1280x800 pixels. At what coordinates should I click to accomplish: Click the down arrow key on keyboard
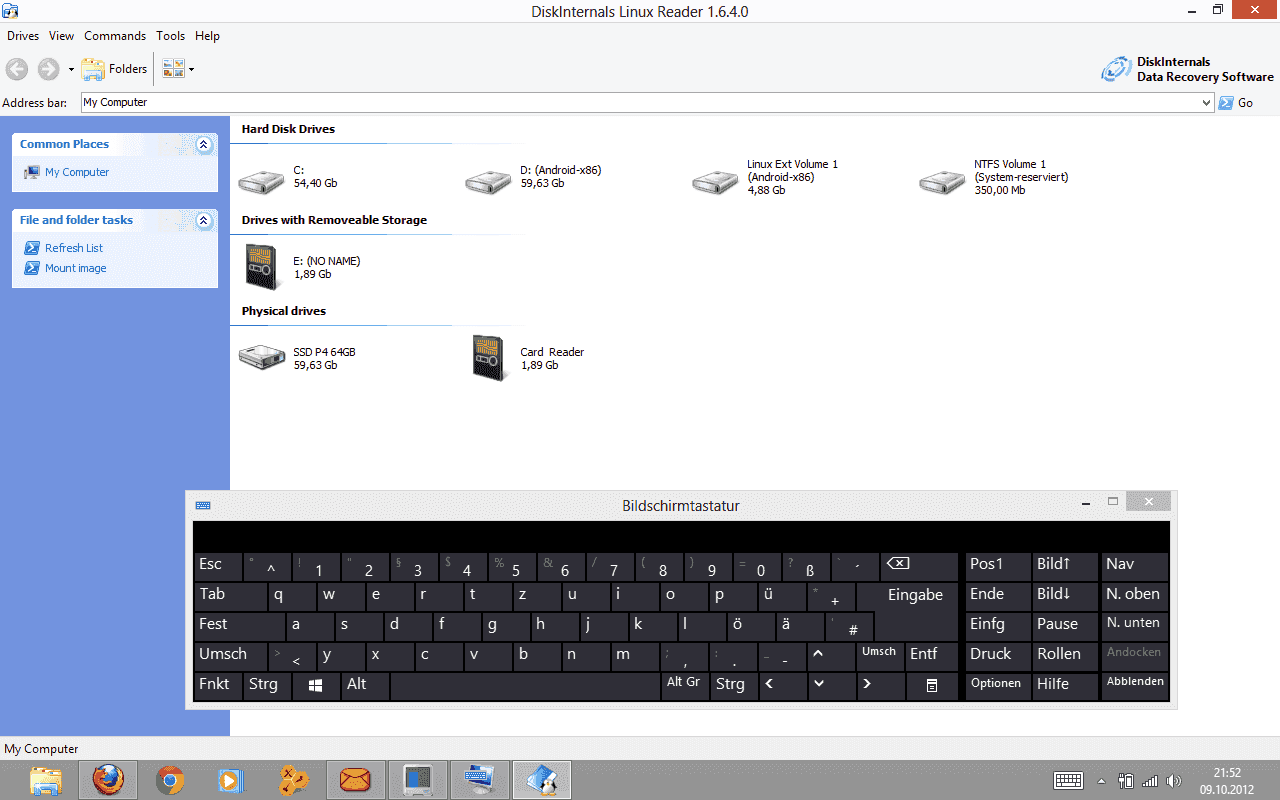click(831, 686)
